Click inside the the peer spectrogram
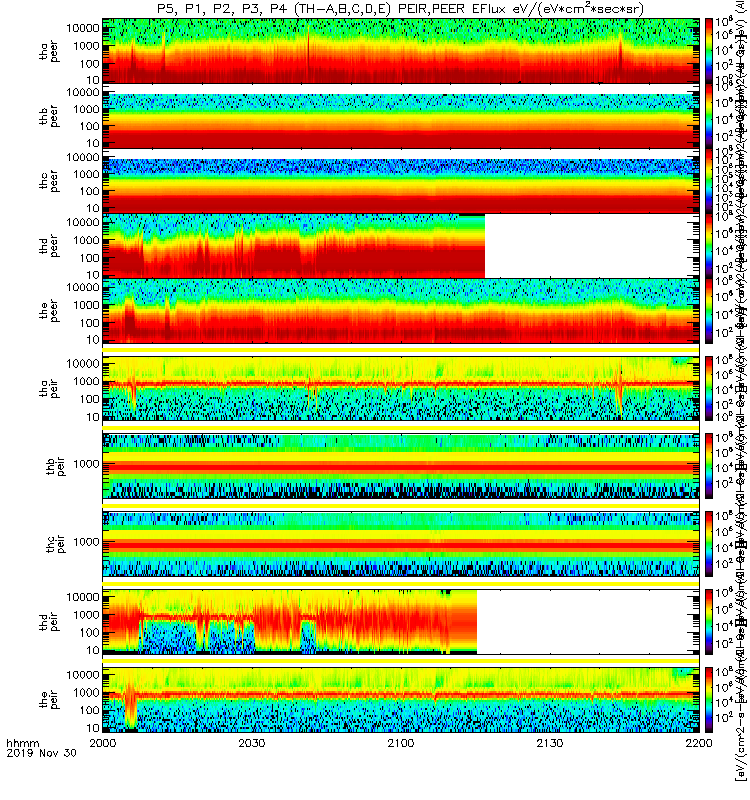The height and width of the screenshot is (800, 750). (401, 310)
